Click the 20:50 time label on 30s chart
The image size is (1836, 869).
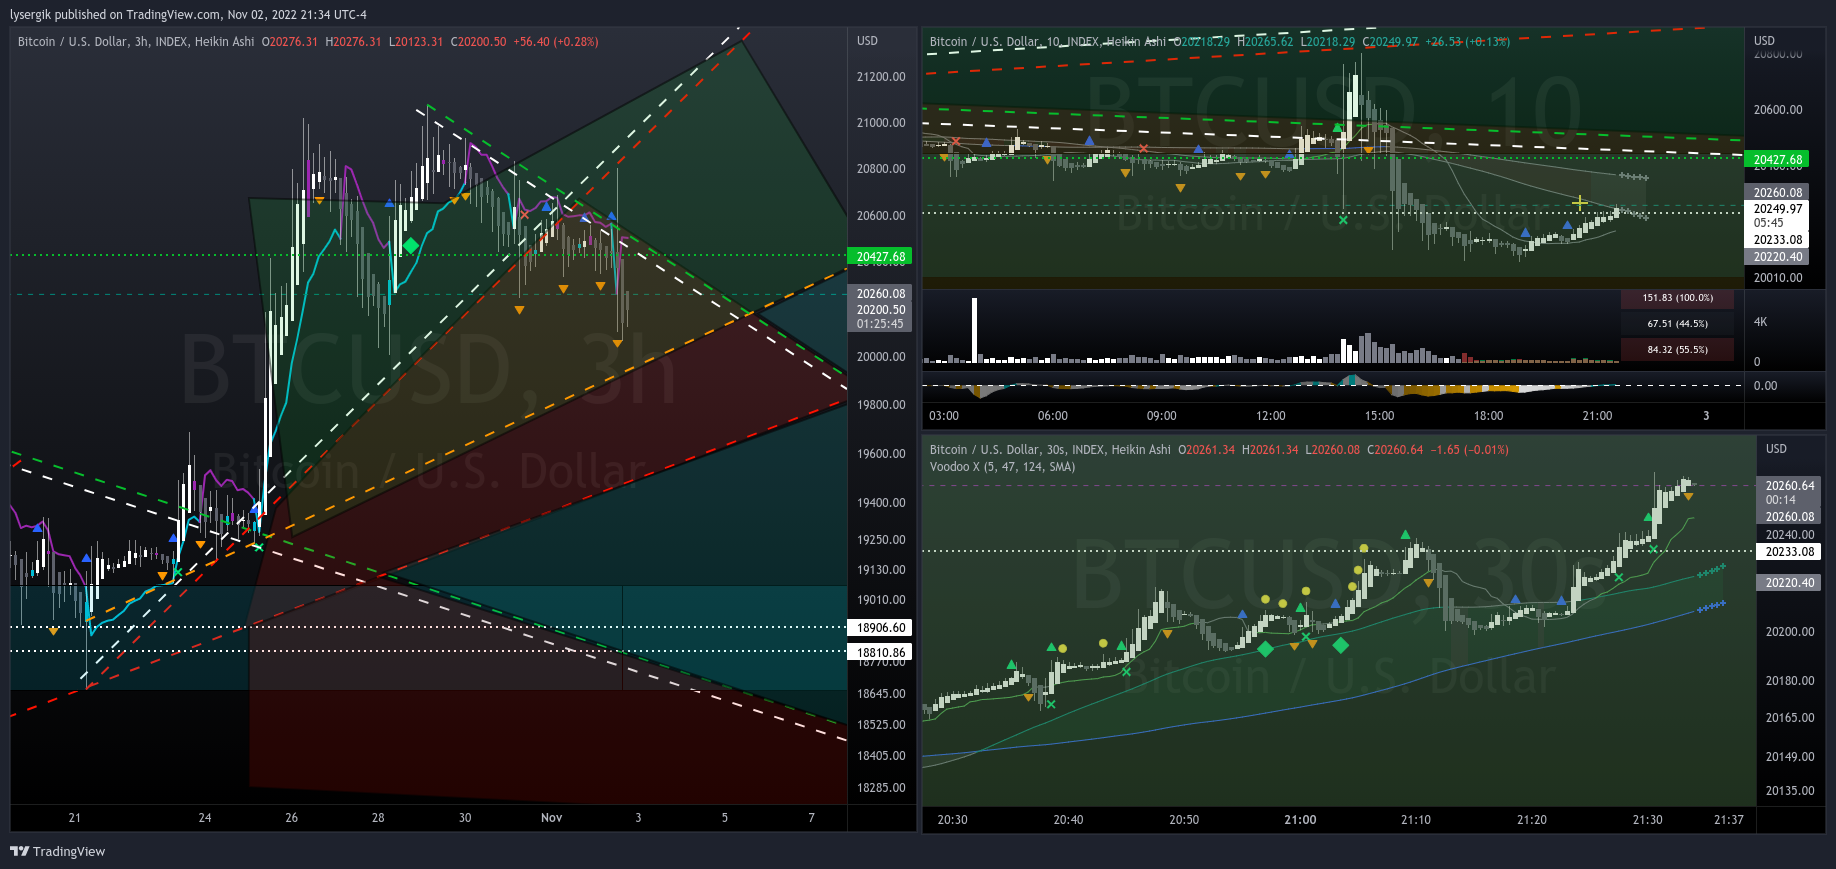1184,819
